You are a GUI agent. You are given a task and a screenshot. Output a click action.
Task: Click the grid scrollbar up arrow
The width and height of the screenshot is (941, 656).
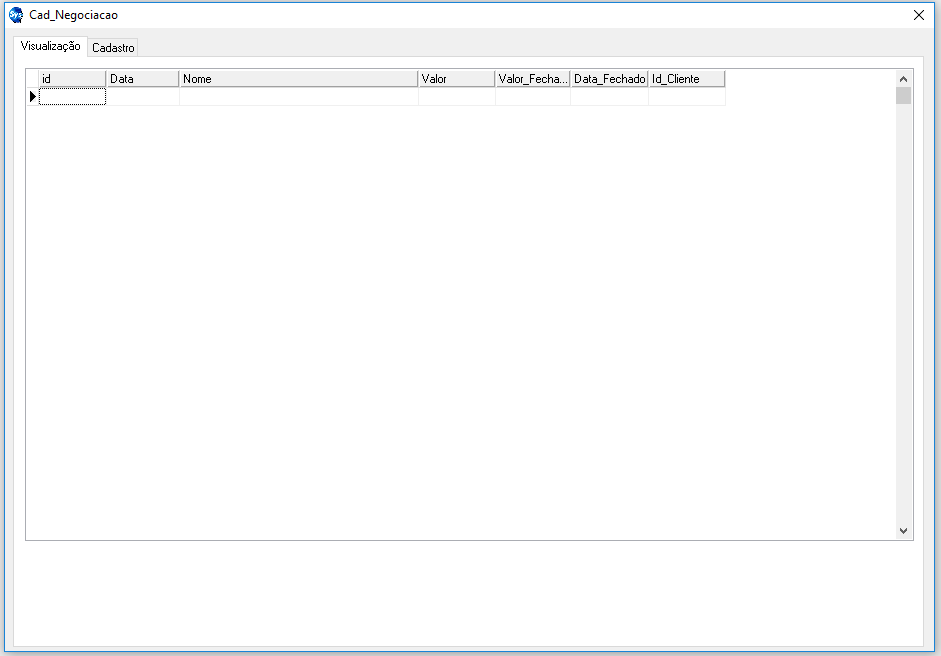coord(903,79)
